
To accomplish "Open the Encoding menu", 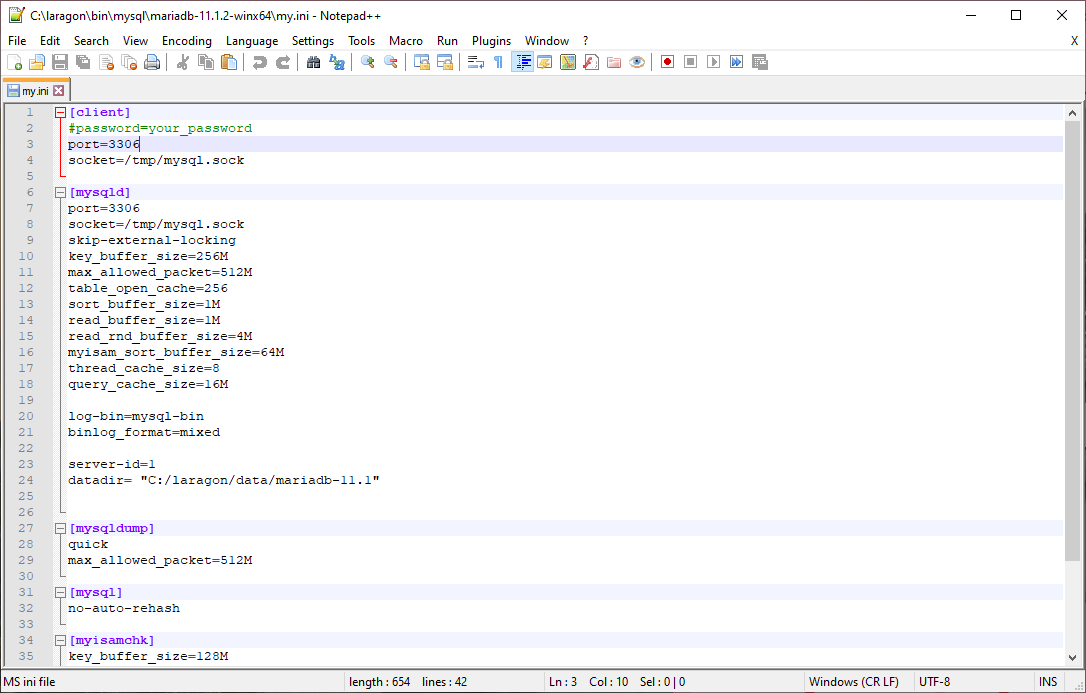I will click(x=187, y=41).
